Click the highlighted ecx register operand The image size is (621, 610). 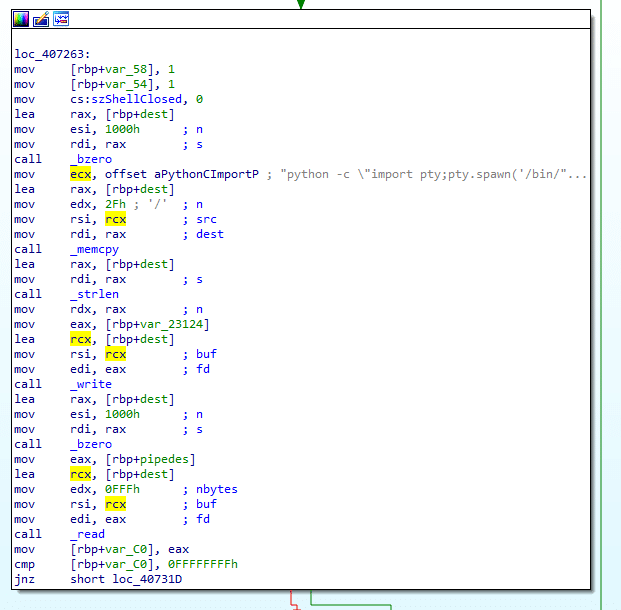(x=80, y=174)
